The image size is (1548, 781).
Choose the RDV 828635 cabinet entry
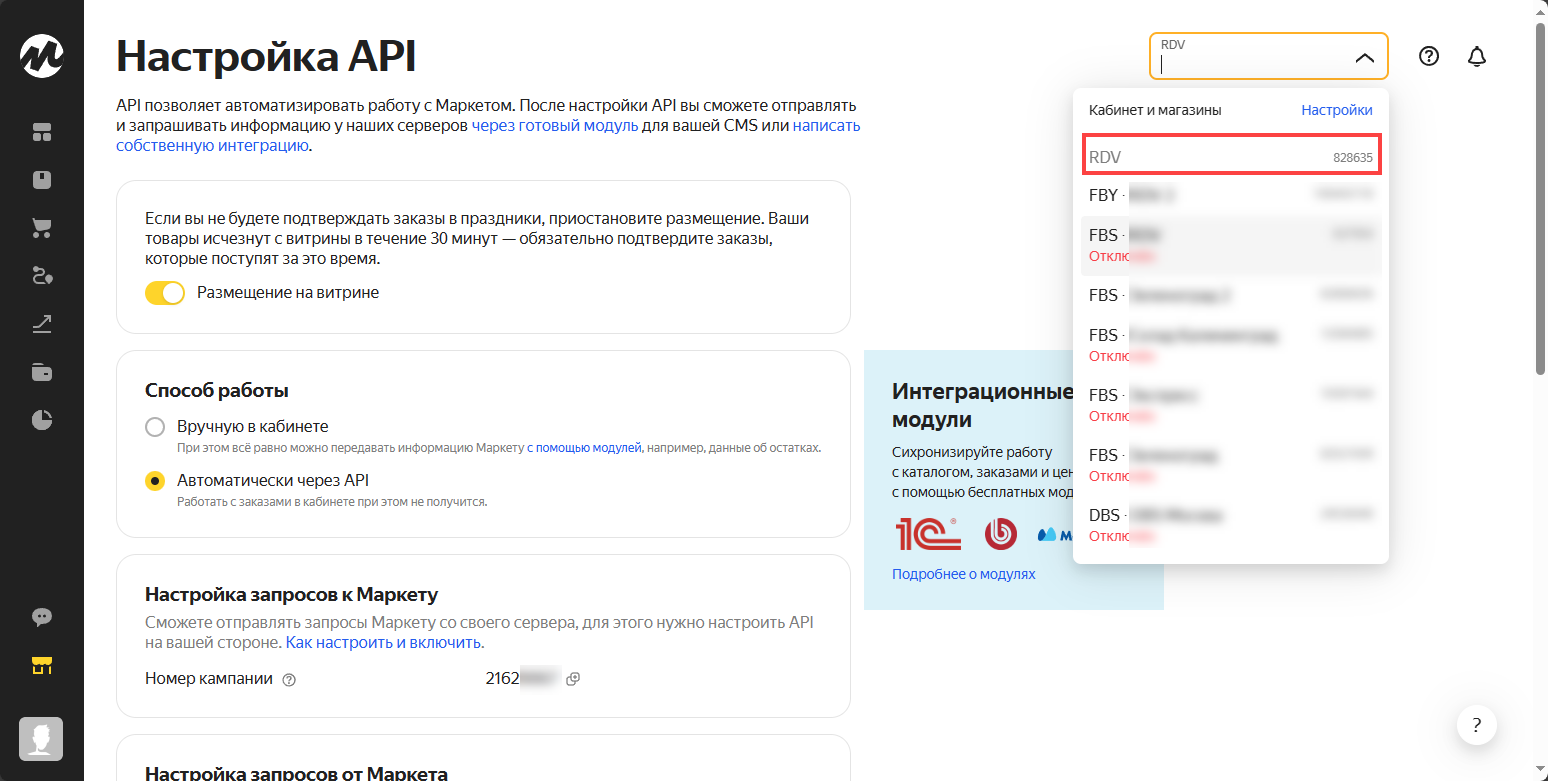point(1231,157)
